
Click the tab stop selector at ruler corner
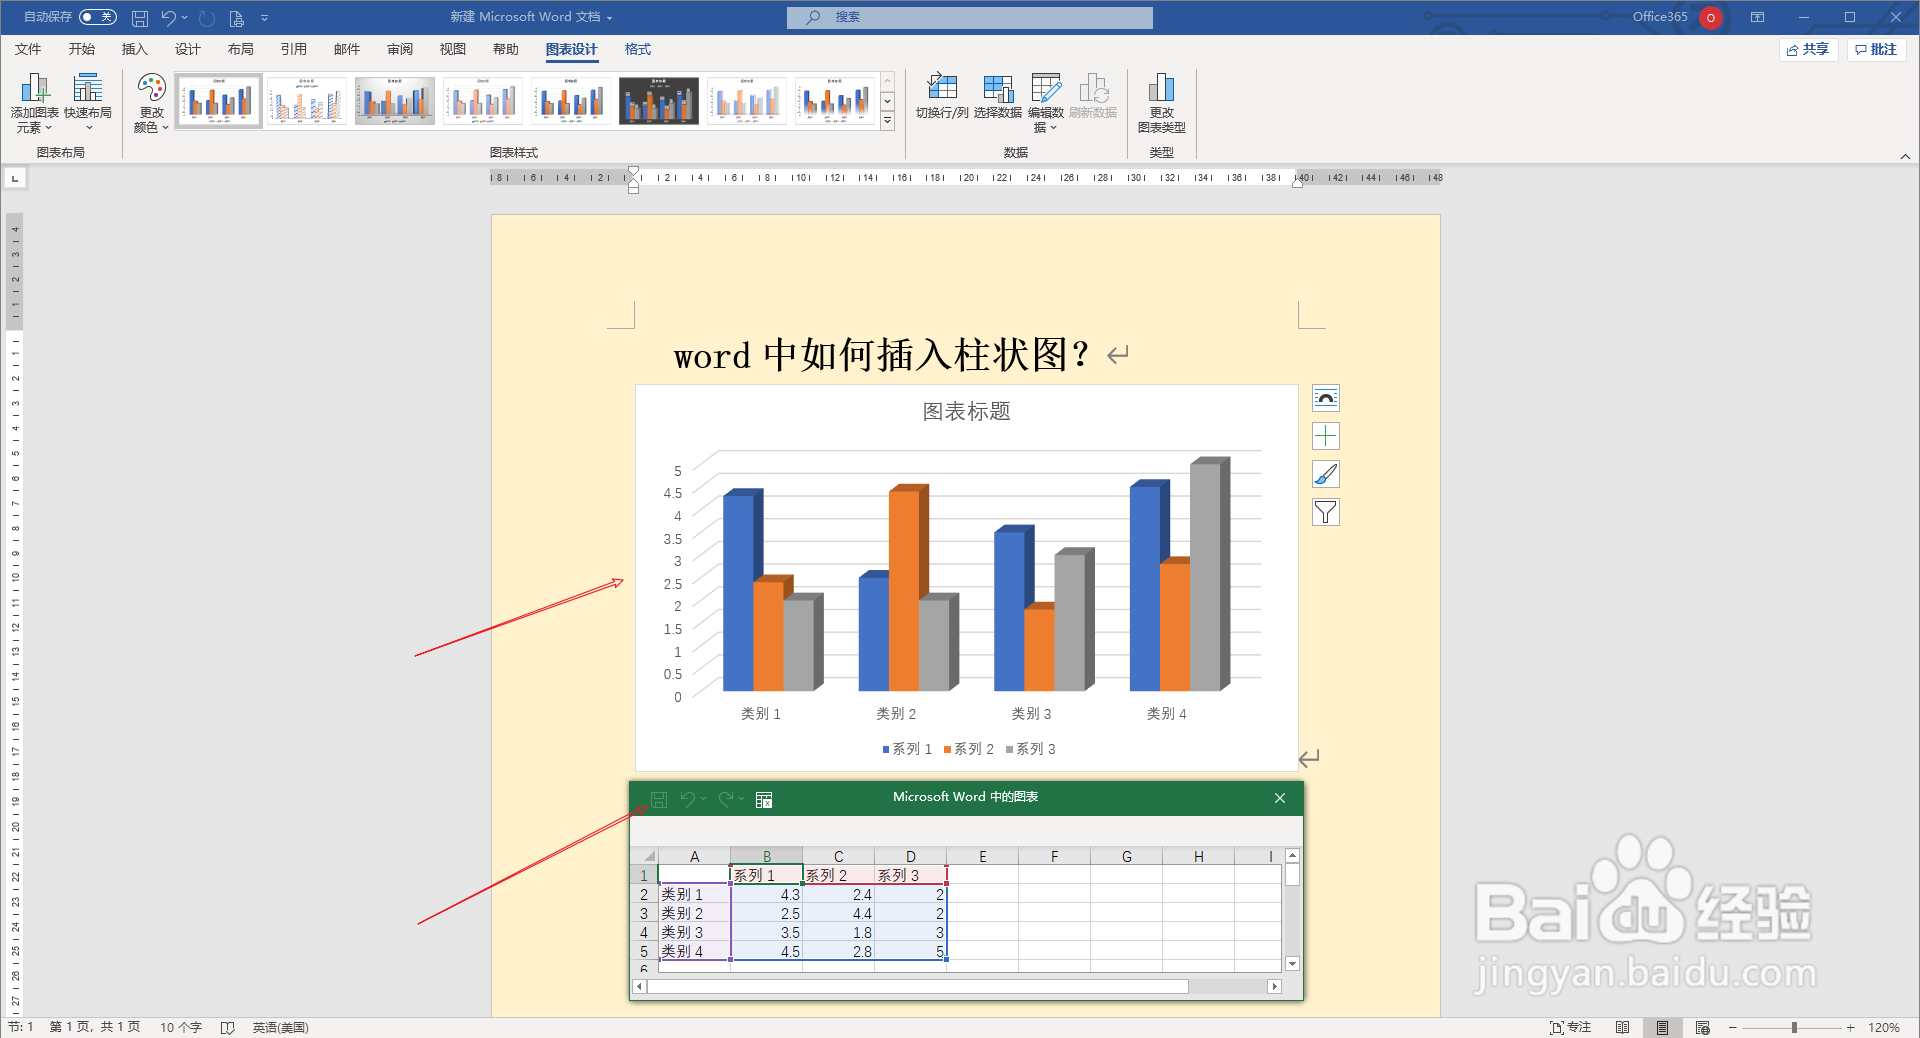(15, 178)
